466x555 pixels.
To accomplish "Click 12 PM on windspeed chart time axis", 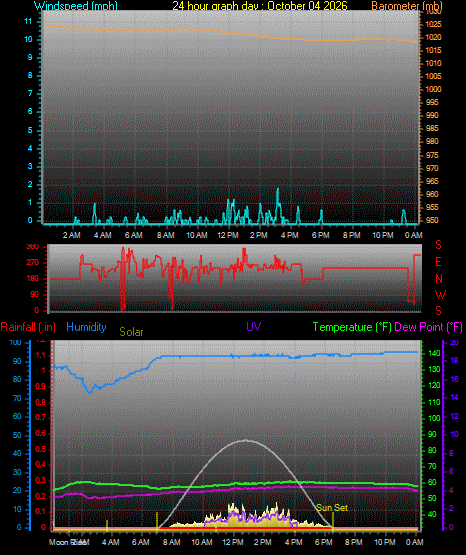I will coord(228,235).
